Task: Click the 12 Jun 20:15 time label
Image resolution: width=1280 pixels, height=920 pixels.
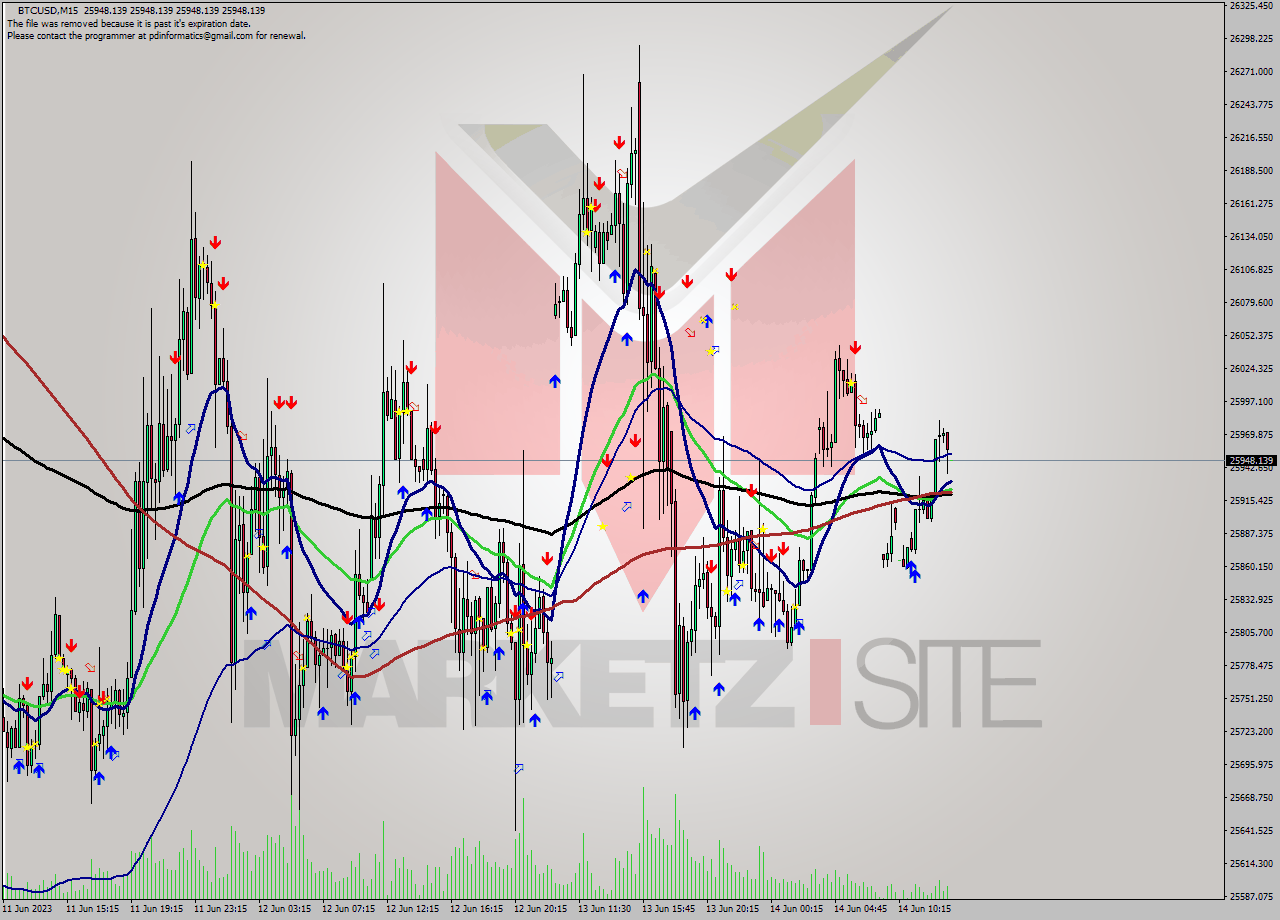Action: point(540,910)
